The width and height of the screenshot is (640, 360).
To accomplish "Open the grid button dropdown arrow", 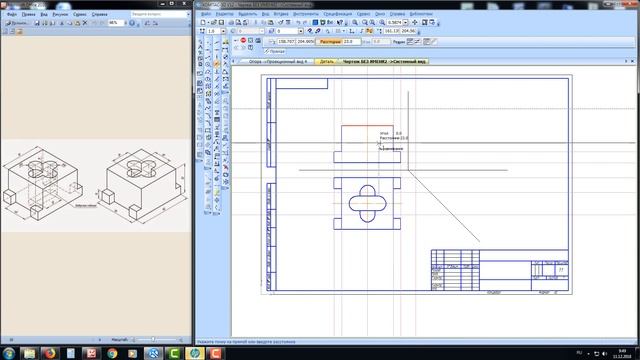I will click(344, 31).
